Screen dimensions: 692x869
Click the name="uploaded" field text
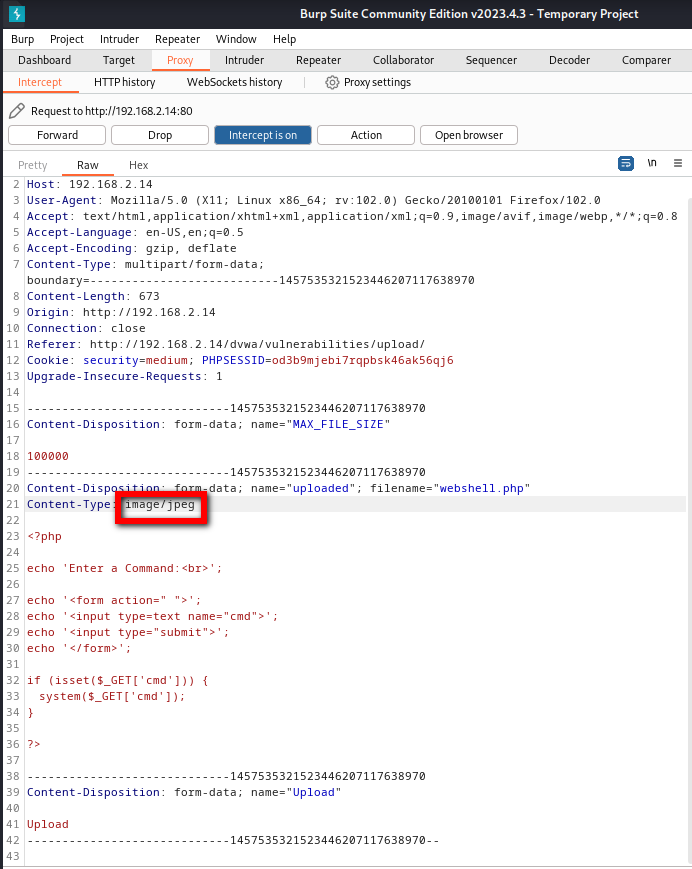pyautogui.click(x=303, y=488)
